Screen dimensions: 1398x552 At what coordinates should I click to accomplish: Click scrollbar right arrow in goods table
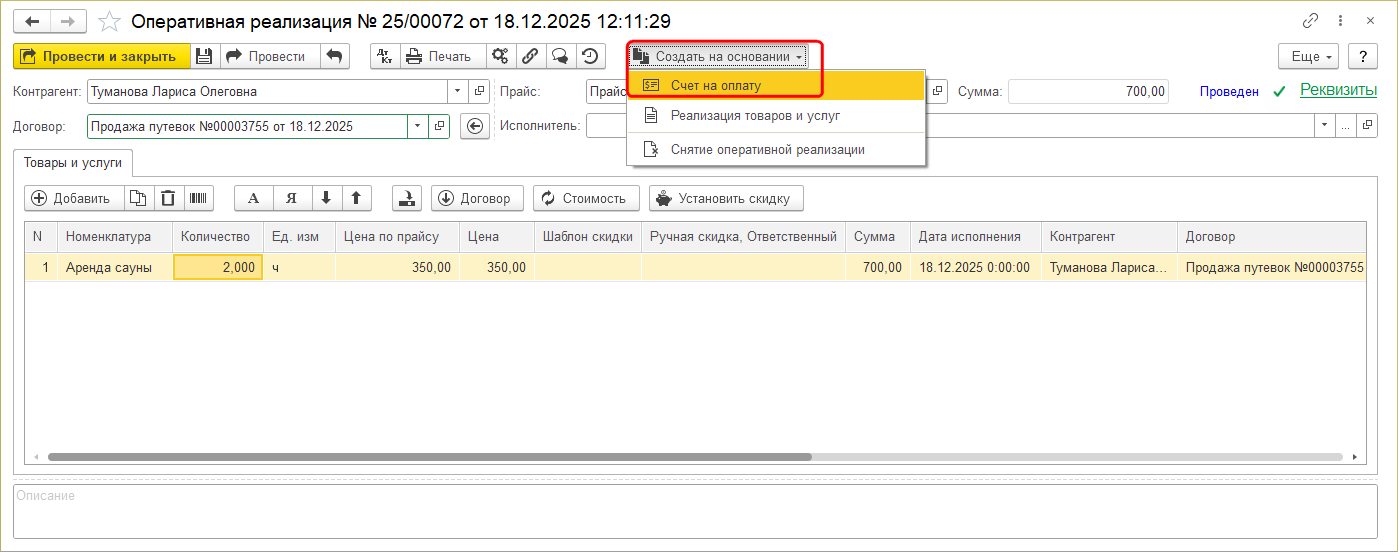1356,456
